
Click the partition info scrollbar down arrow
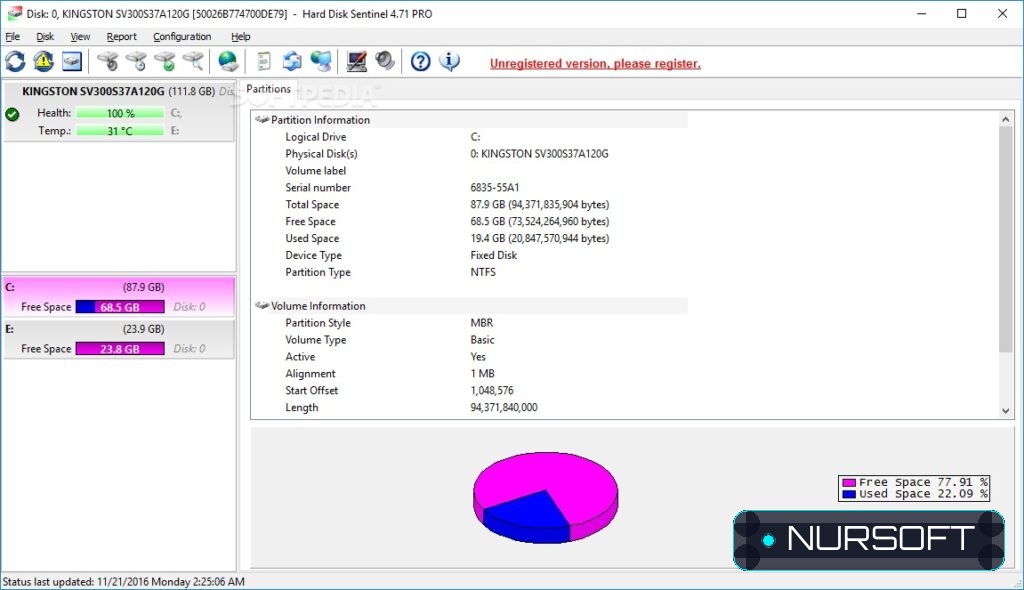point(1006,411)
